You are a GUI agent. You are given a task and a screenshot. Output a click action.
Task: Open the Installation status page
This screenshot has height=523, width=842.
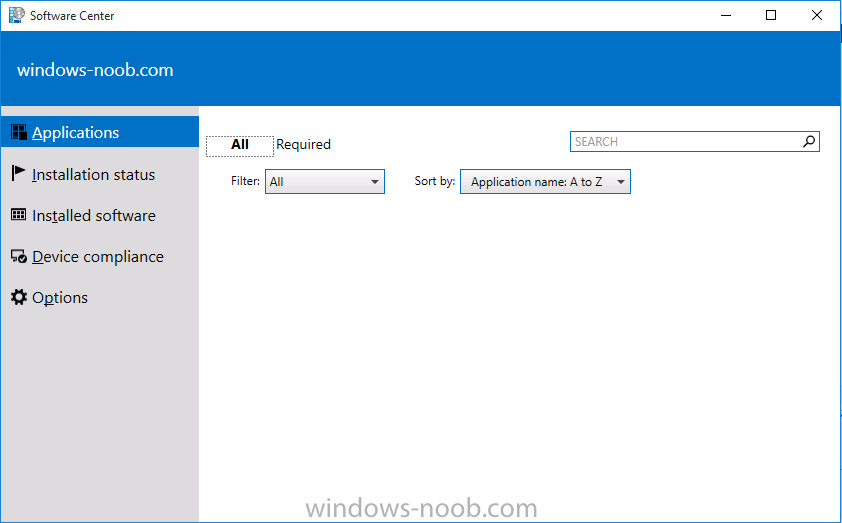[x=93, y=175]
